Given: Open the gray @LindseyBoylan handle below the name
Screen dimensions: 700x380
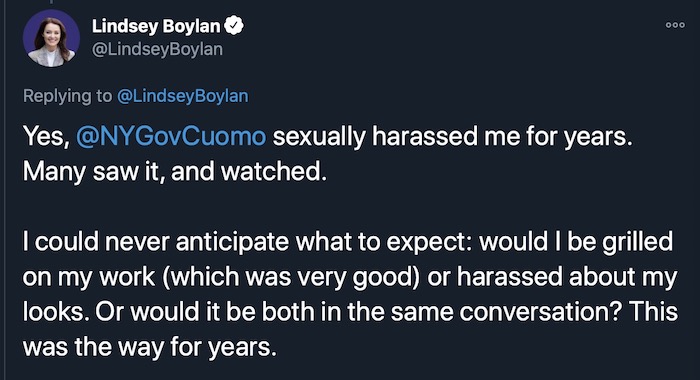Looking at the screenshot, I should click(157, 49).
